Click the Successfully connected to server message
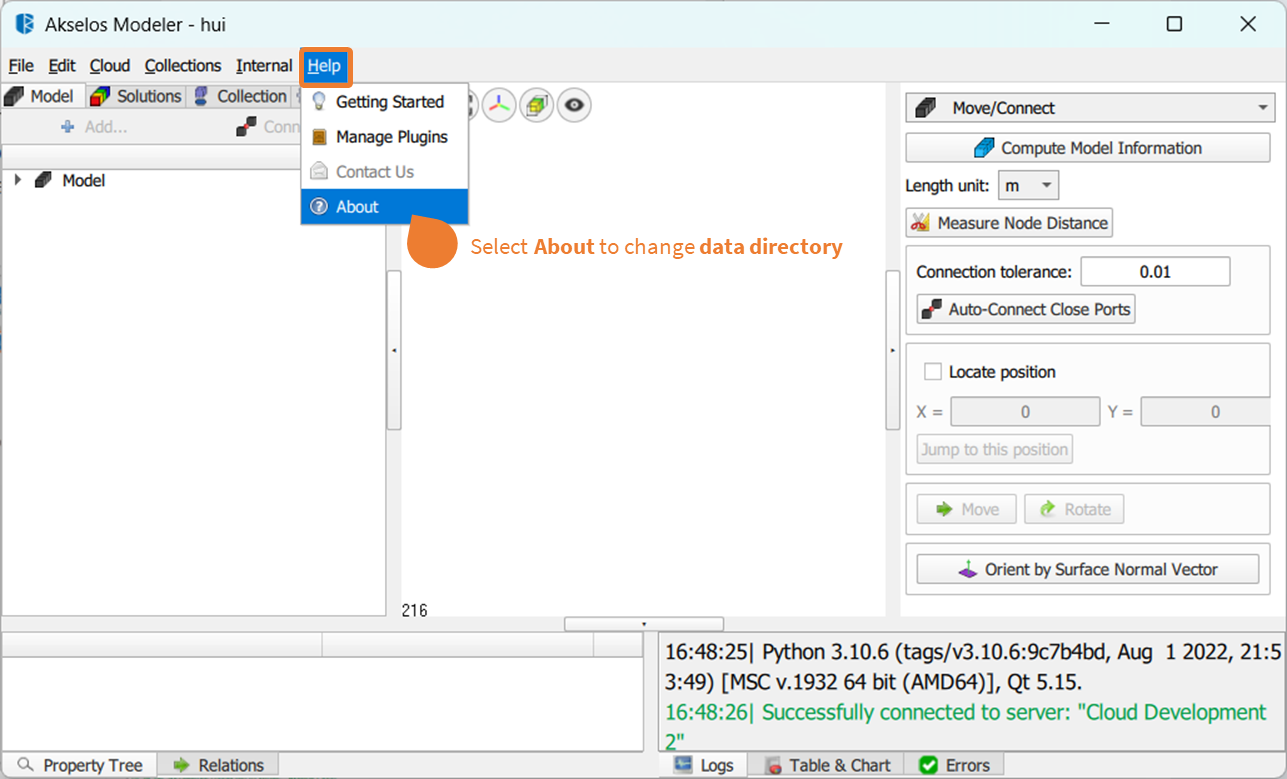Image resolution: width=1287 pixels, height=779 pixels. 966,727
